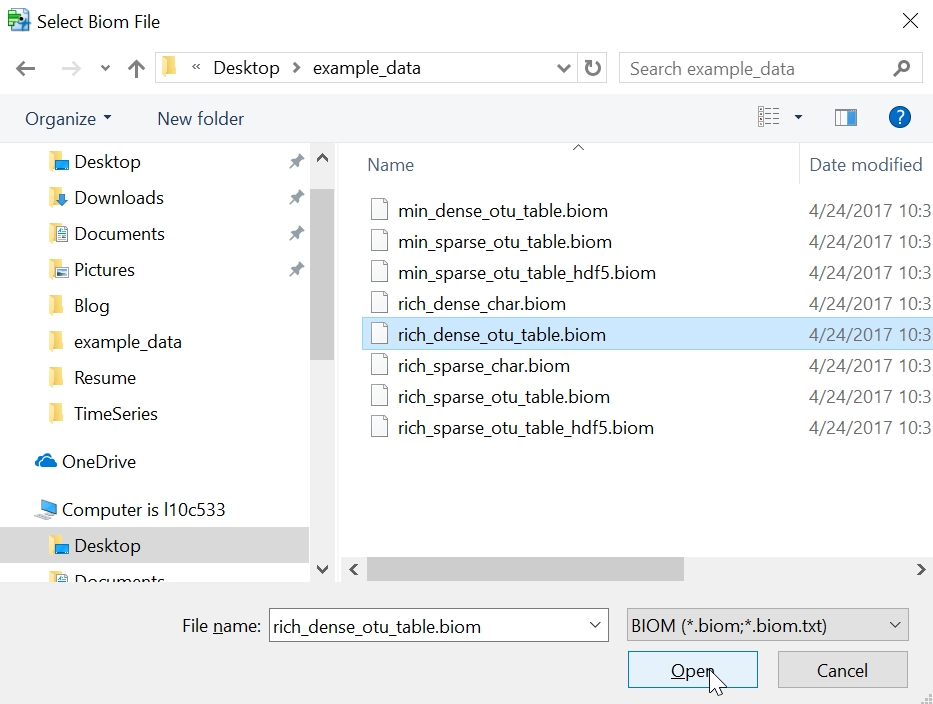Open the Help icon
The height and width of the screenshot is (704, 933).
(899, 117)
